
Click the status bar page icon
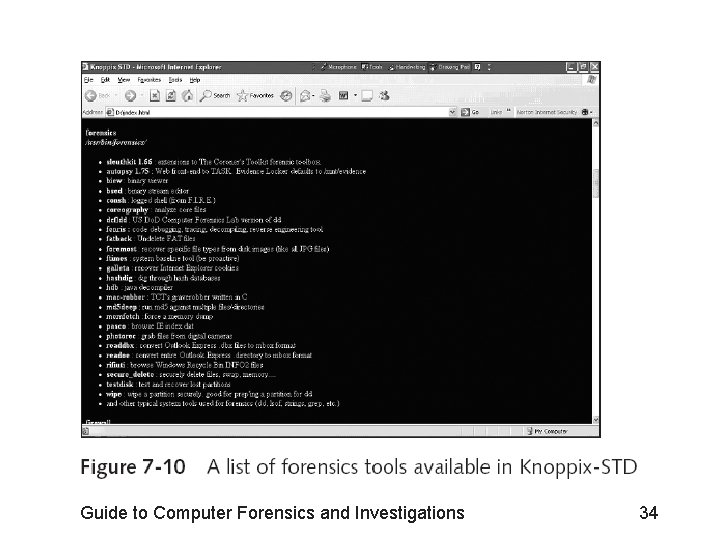(85, 431)
